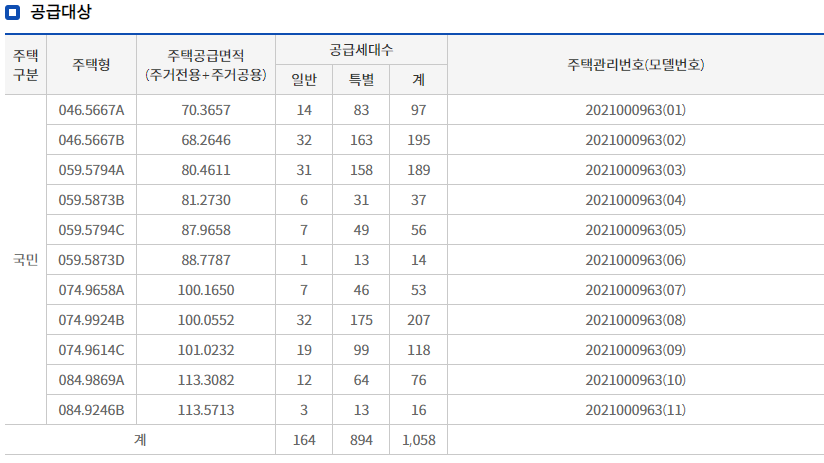Viewport: 824px width, 463px height.
Task: Select housing type 046.5667B
Action: click(x=91, y=140)
